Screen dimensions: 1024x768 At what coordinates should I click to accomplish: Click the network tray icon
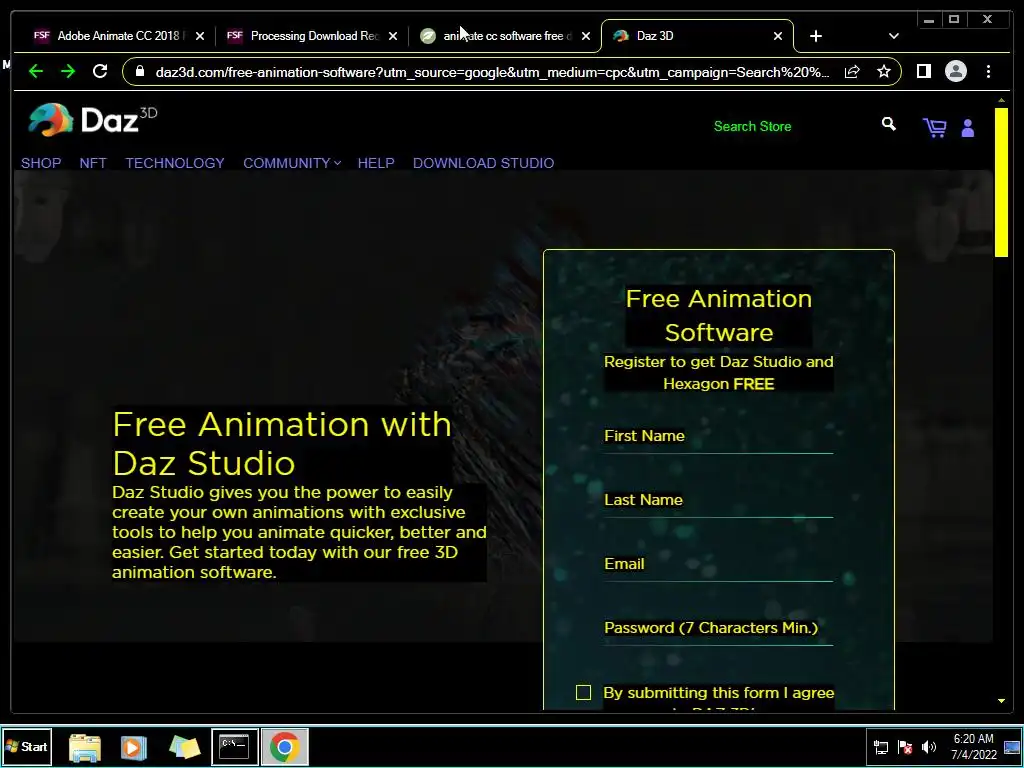(881, 747)
